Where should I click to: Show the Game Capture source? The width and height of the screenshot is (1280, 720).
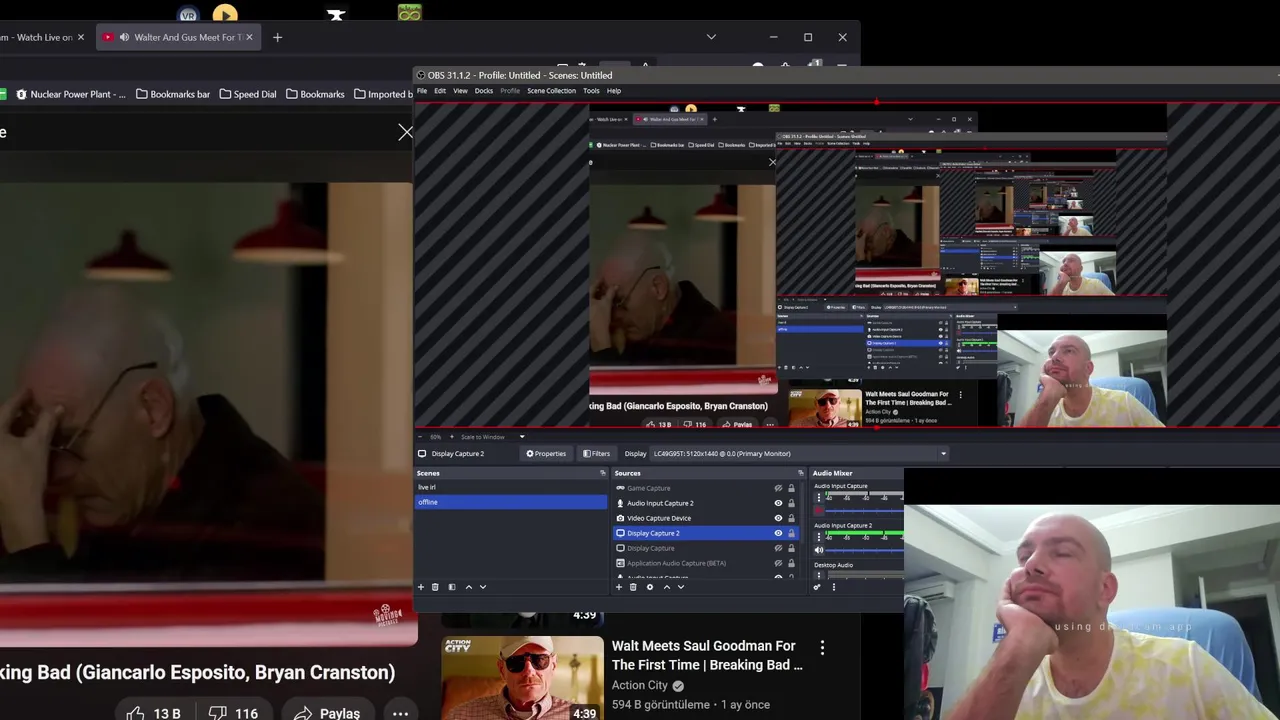(x=778, y=488)
